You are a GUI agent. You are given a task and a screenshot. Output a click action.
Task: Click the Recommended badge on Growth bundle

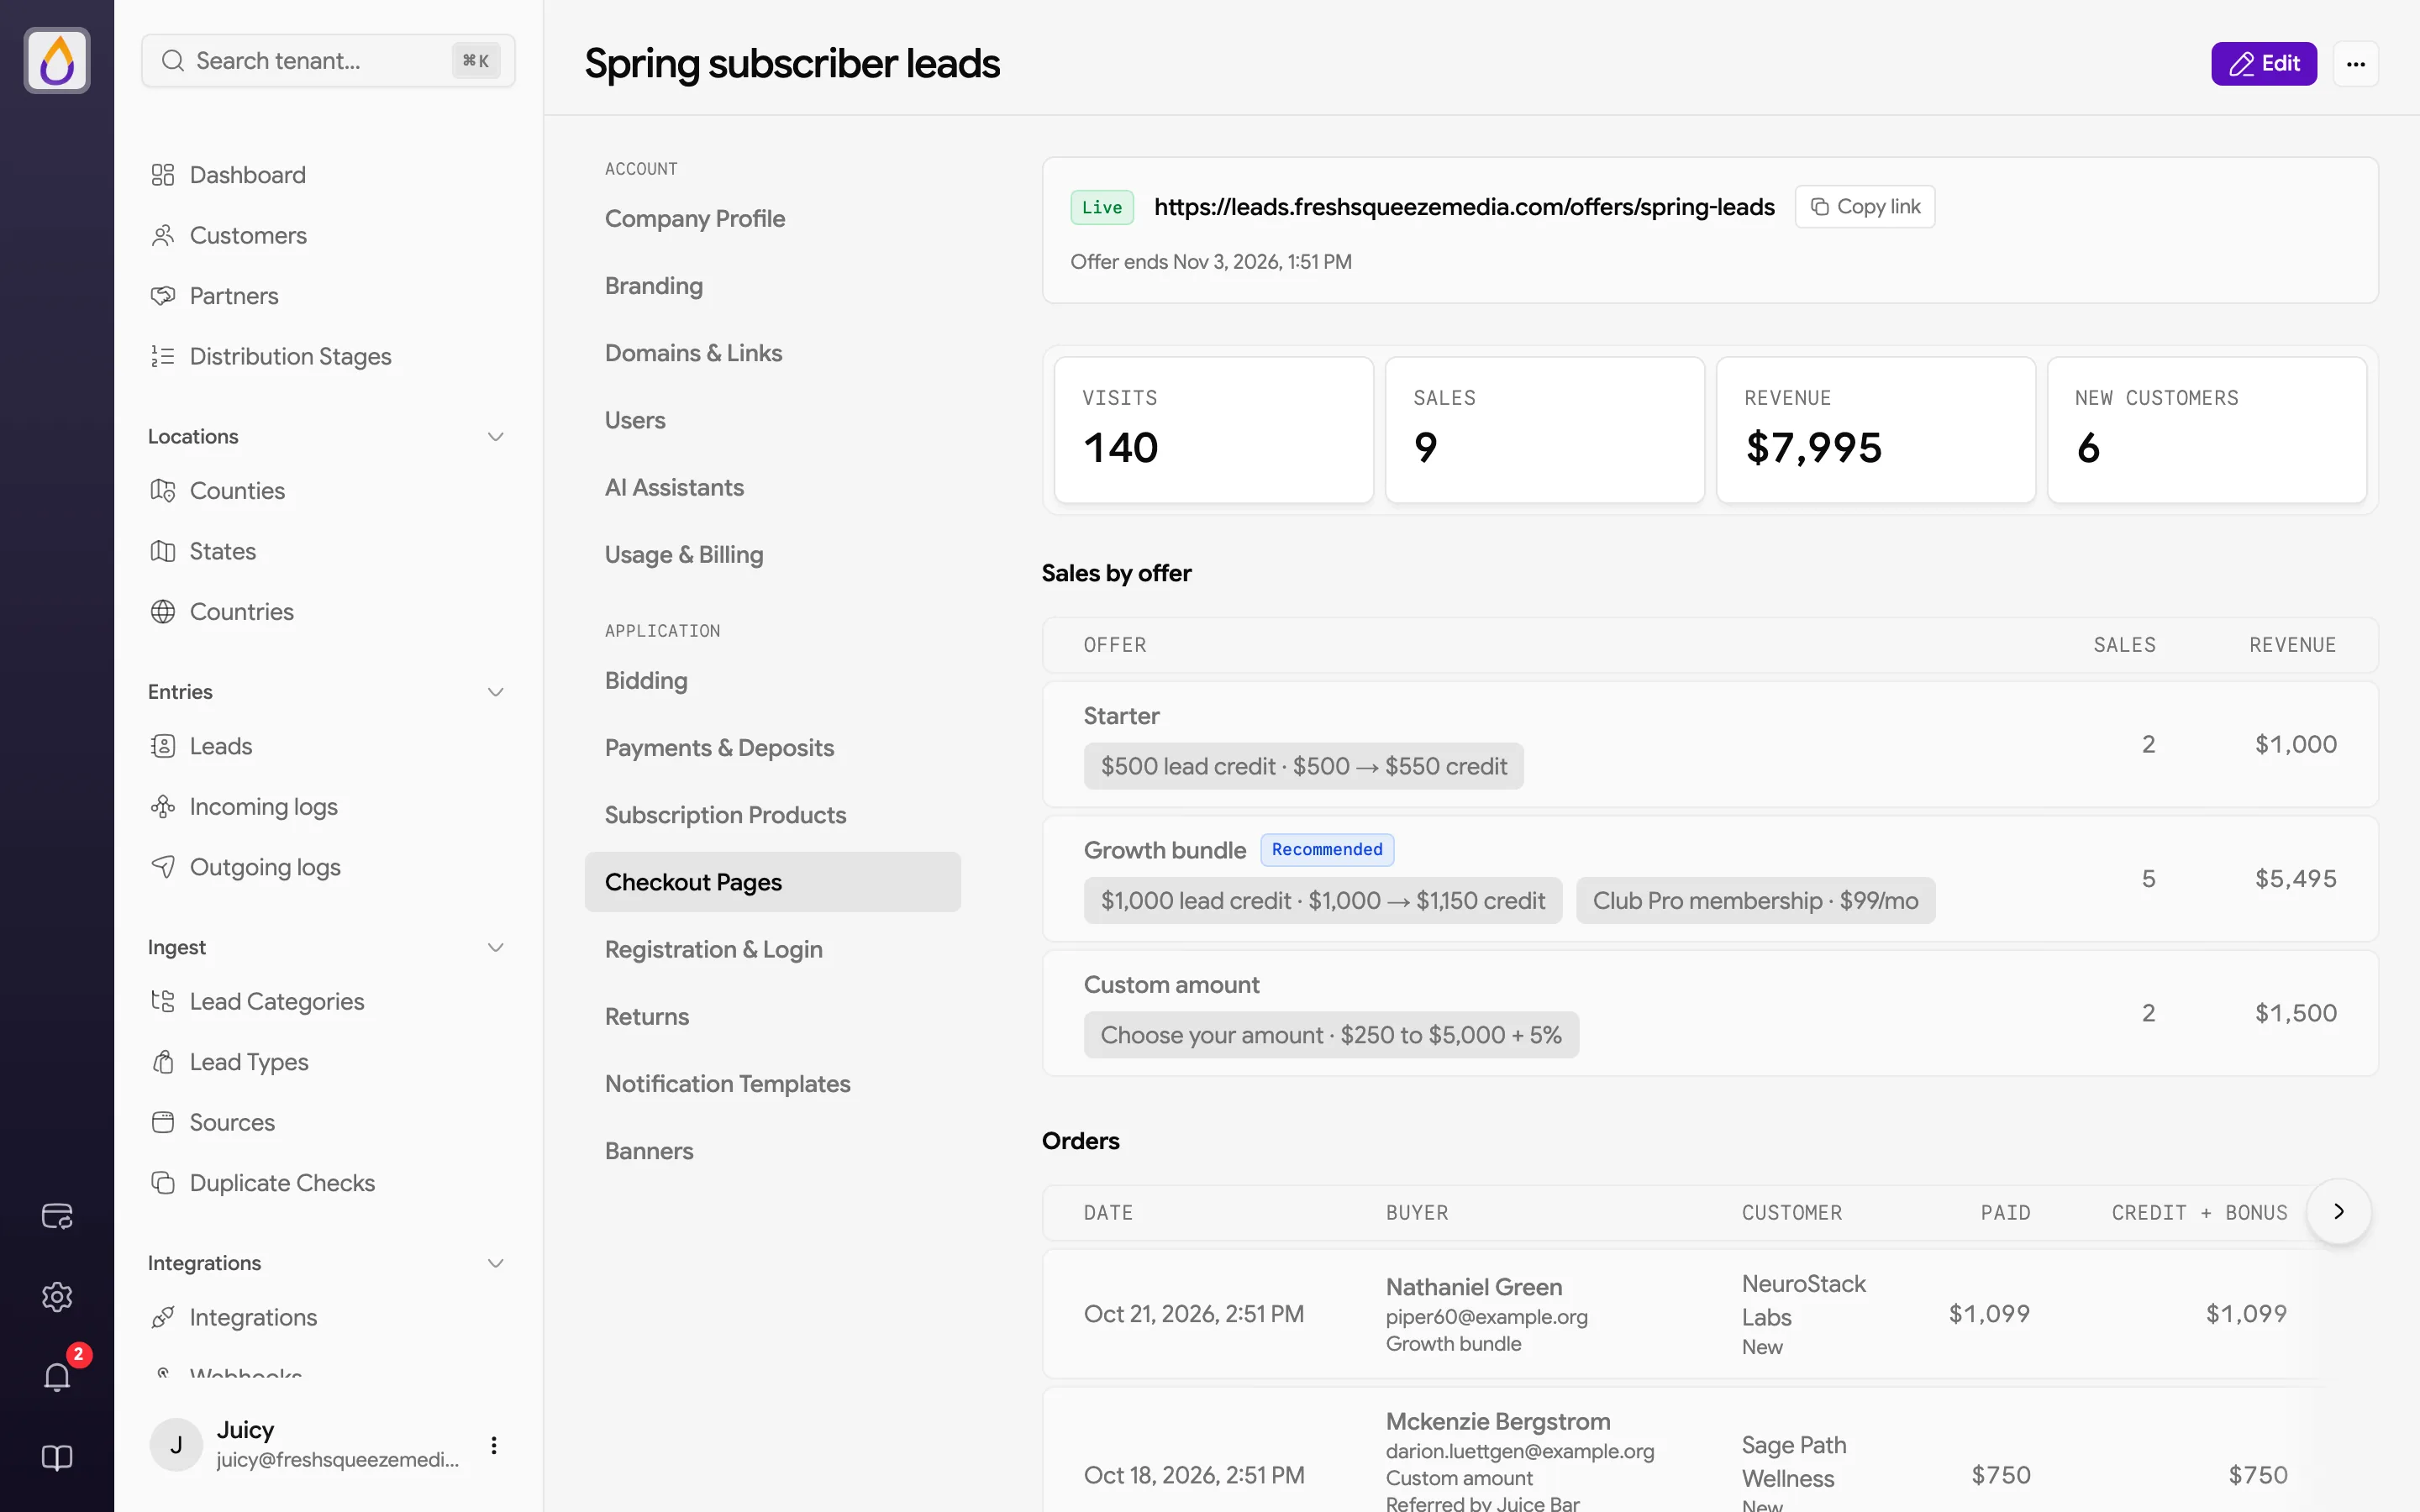click(1327, 849)
